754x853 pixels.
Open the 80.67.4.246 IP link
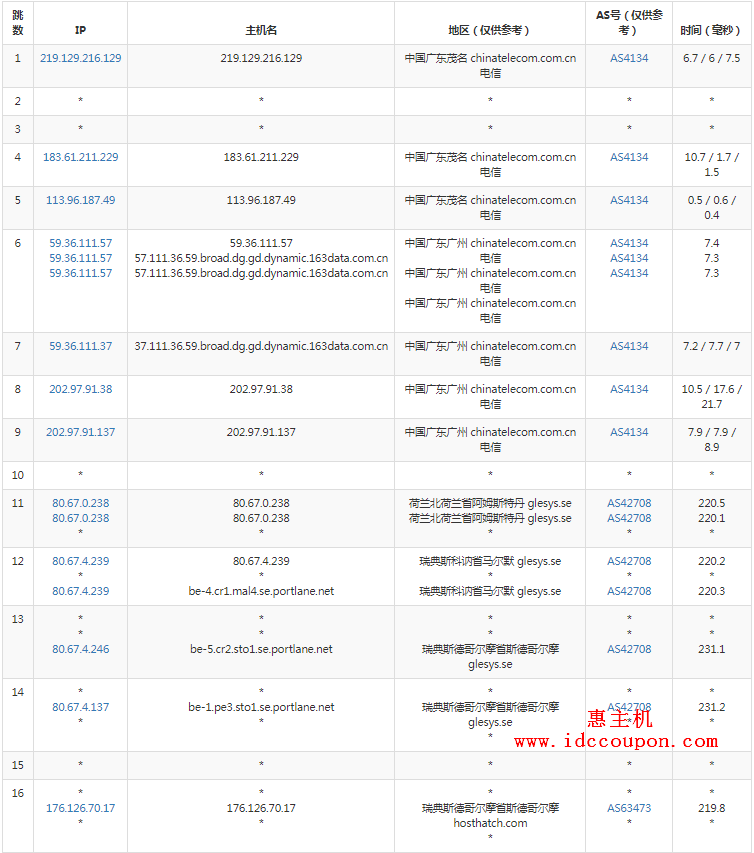(80, 649)
